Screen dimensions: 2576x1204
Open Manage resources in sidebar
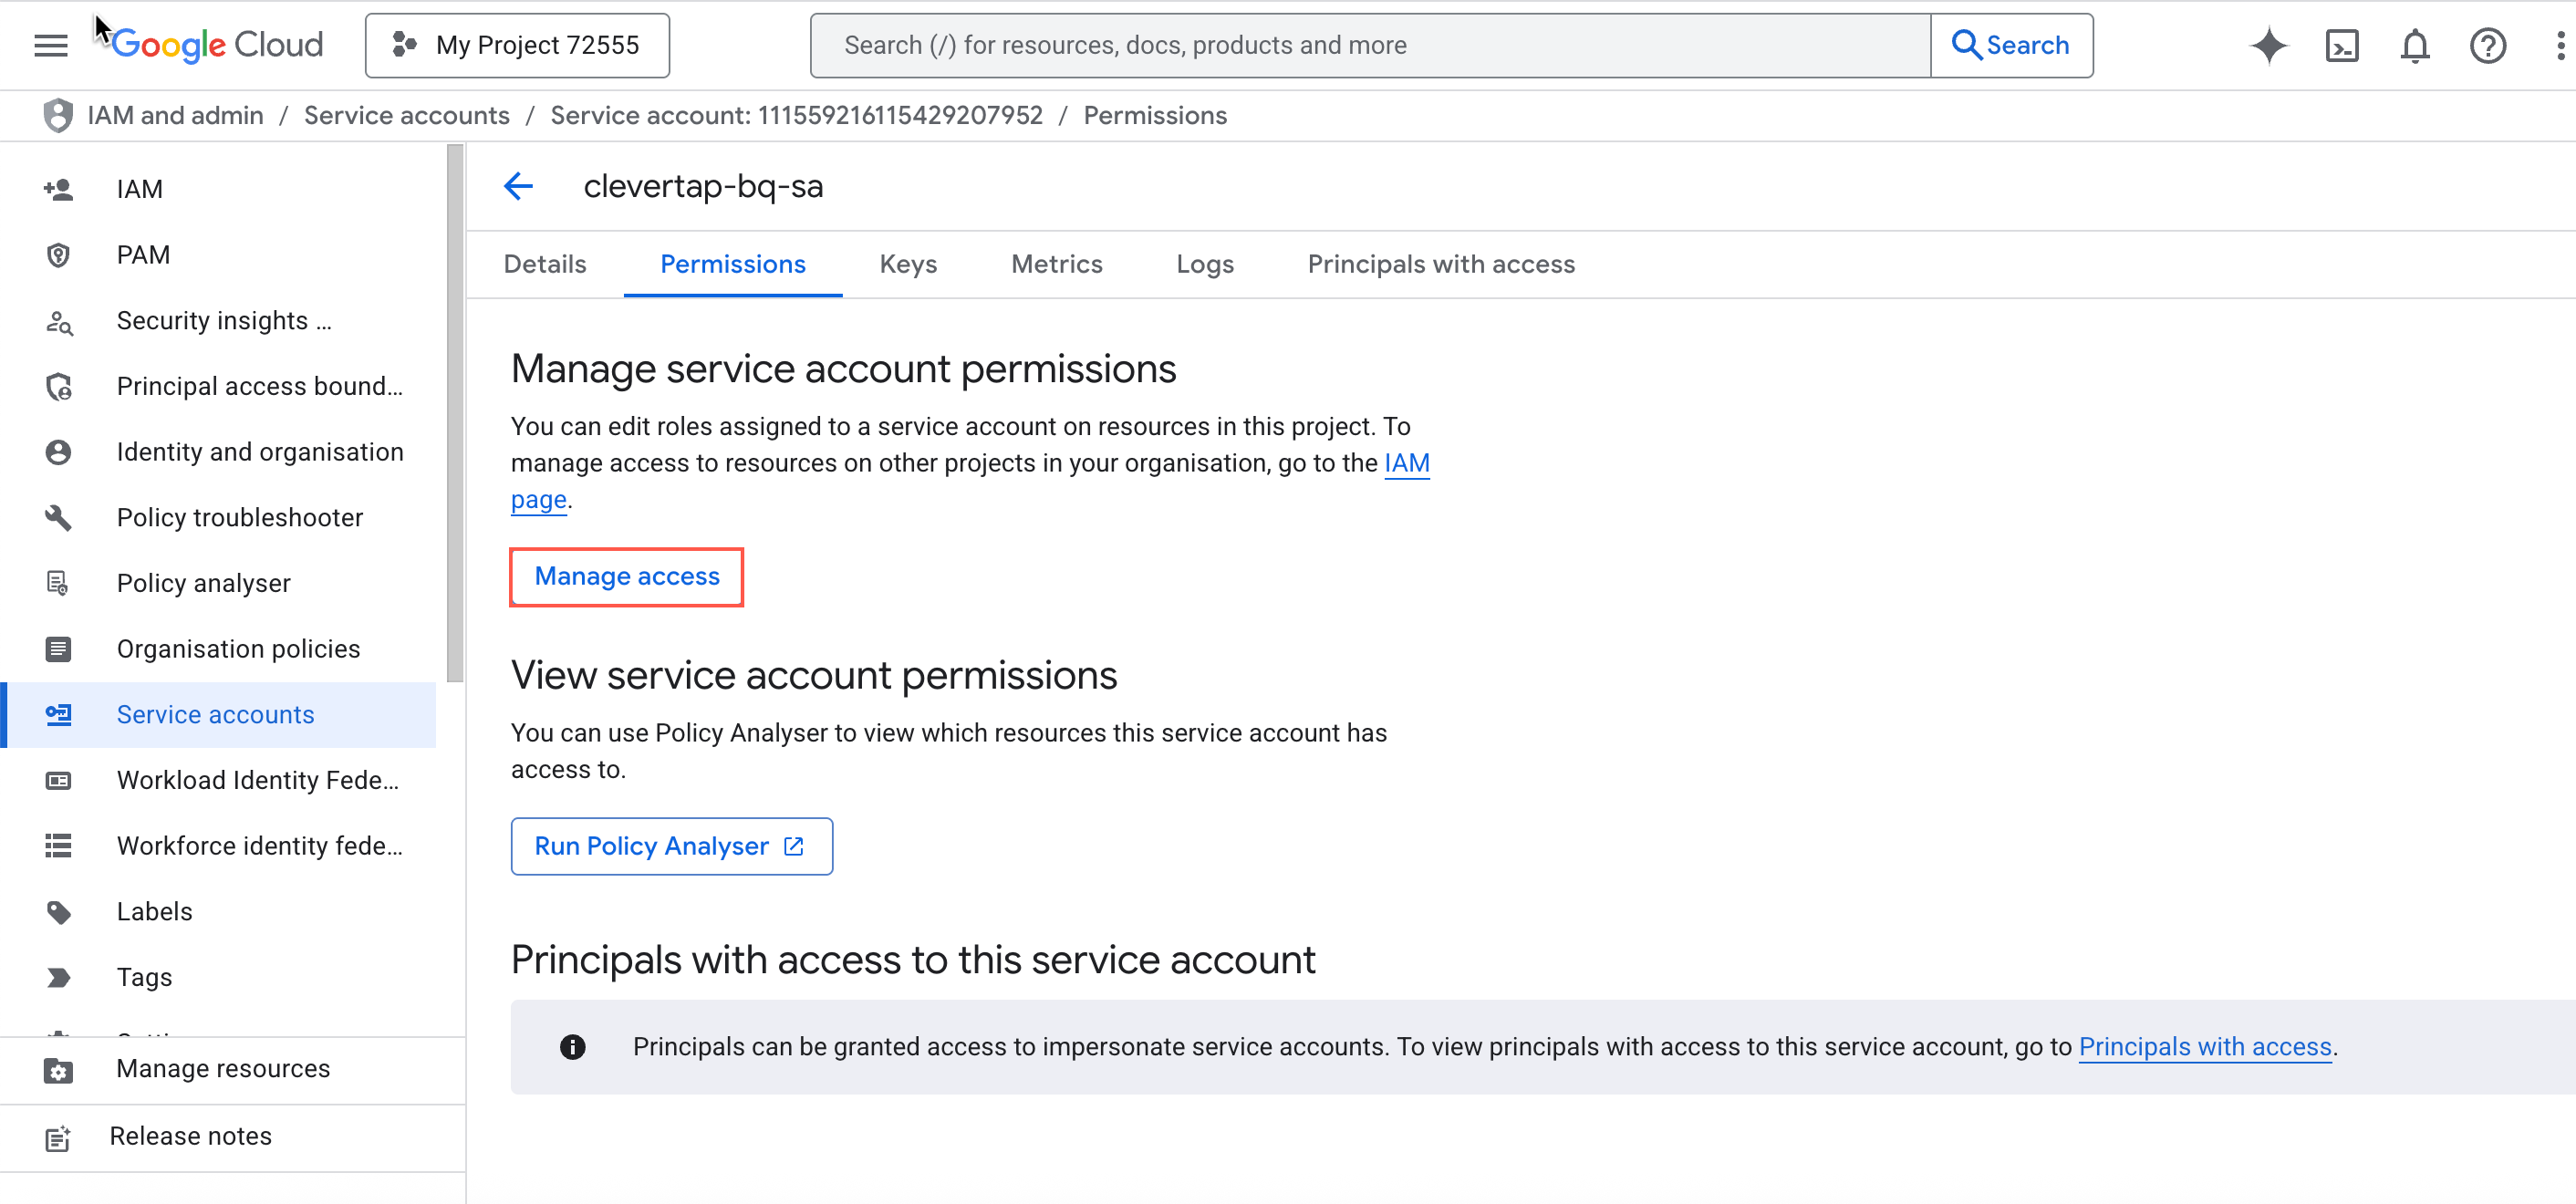click(x=222, y=1068)
